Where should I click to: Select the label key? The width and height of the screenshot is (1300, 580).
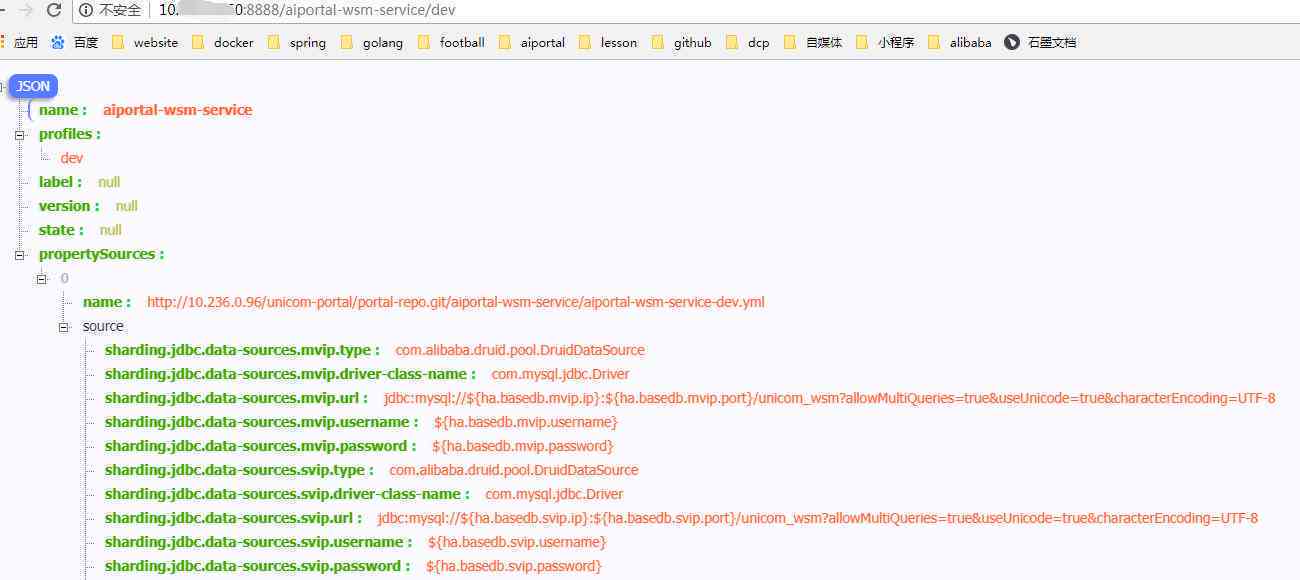pyautogui.click(x=60, y=182)
